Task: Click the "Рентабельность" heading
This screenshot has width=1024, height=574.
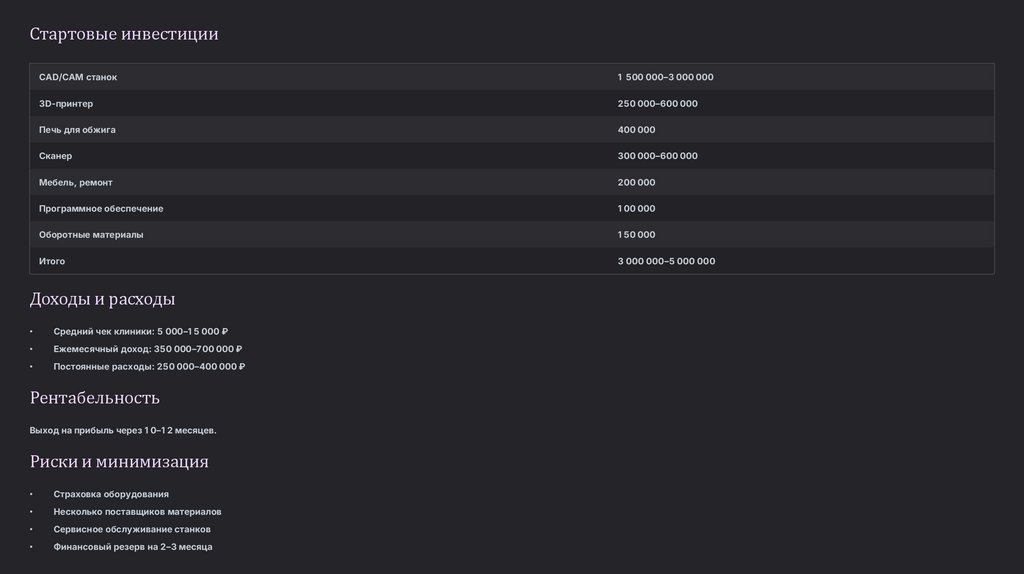Action: pyautogui.click(x=95, y=398)
